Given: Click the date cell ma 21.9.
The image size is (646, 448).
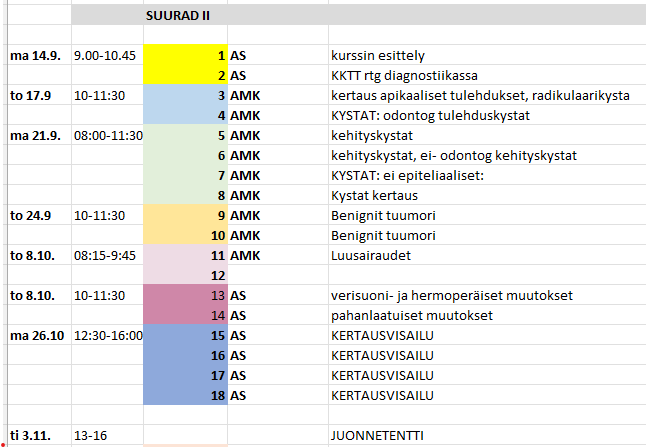Looking at the screenshot, I should pyautogui.click(x=40, y=135).
